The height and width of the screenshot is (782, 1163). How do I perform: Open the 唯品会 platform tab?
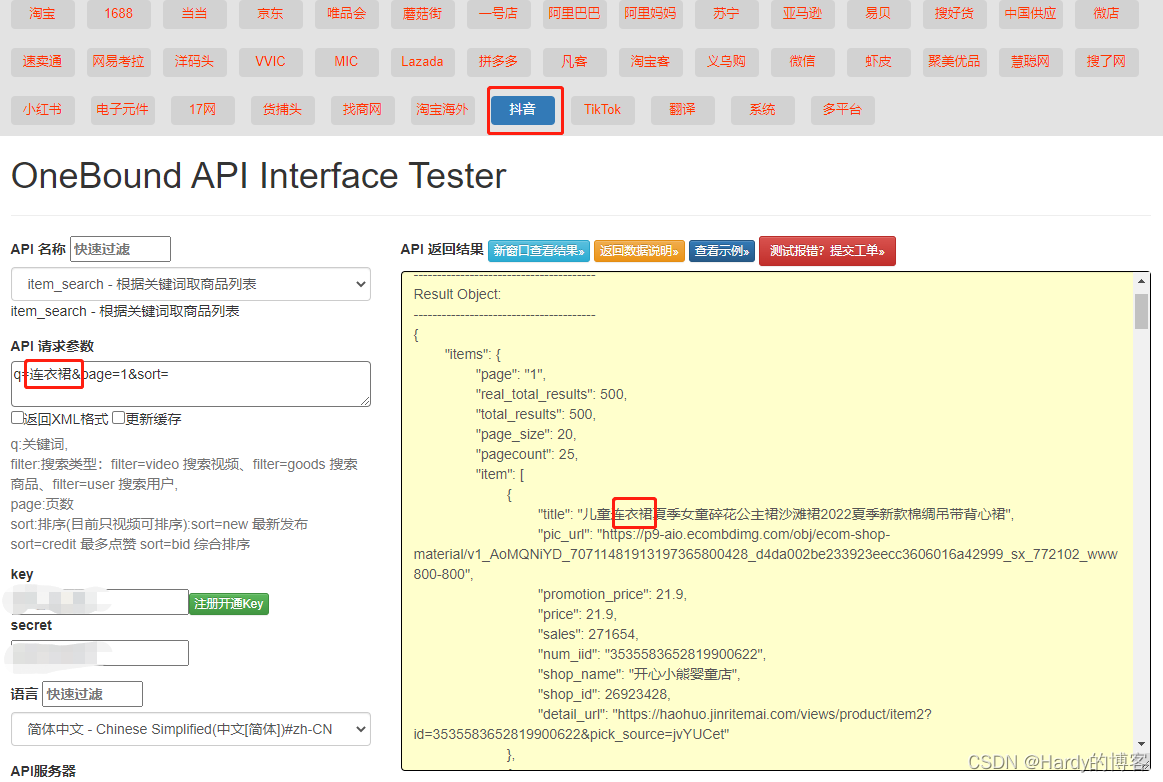pyautogui.click(x=346, y=13)
